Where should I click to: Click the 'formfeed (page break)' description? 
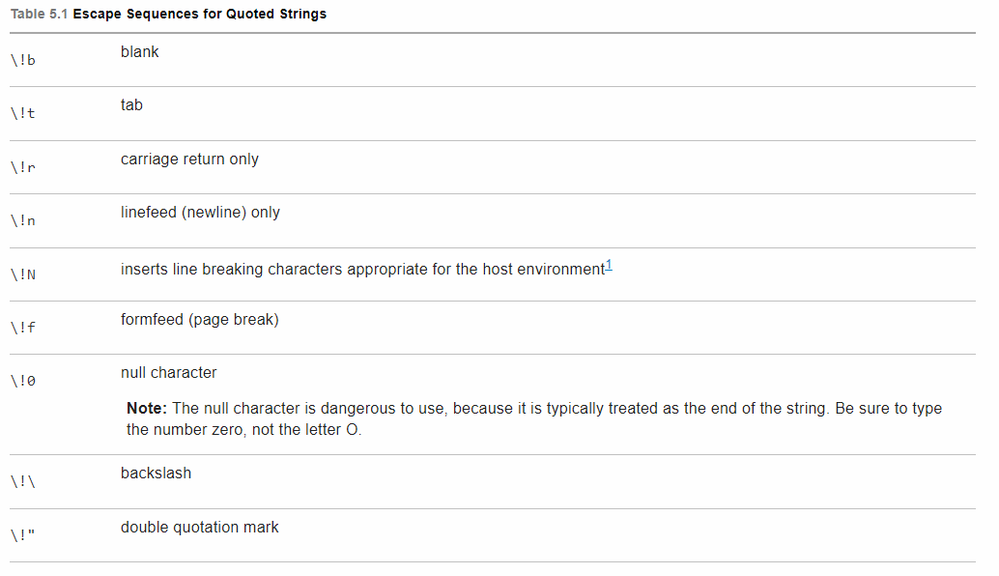(x=199, y=320)
